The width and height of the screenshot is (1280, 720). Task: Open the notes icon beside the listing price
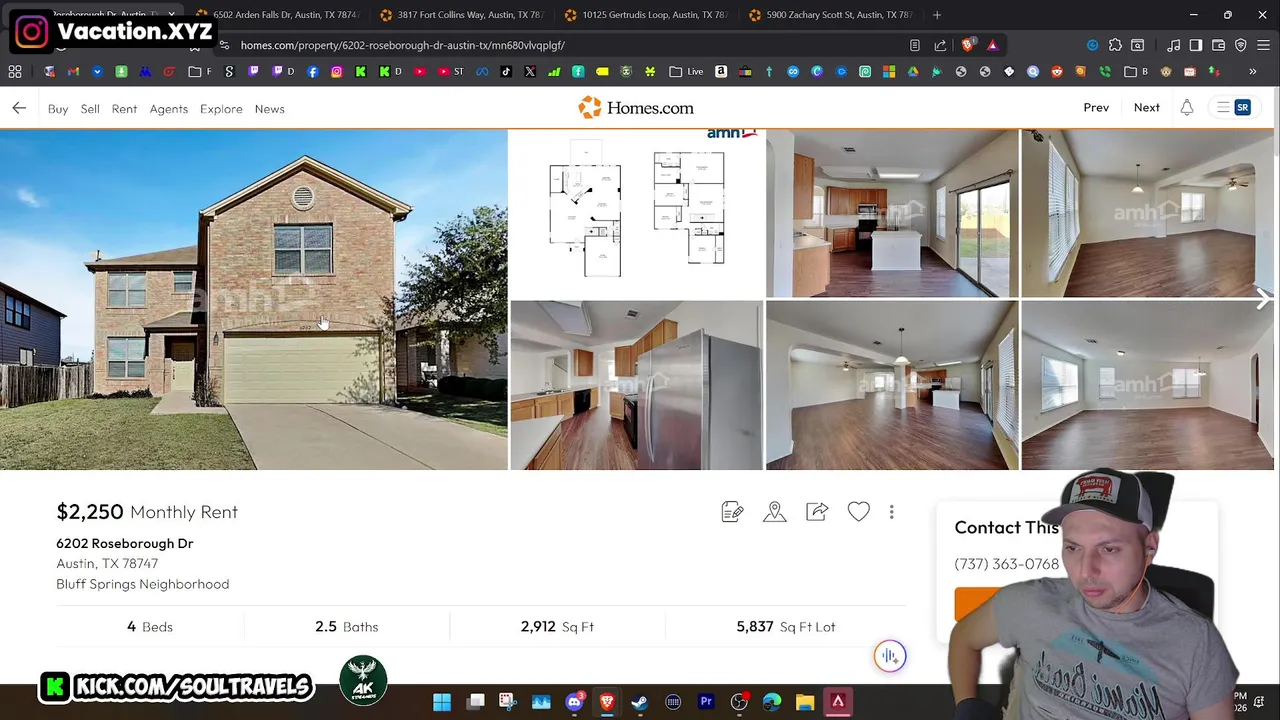click(732, 512)
